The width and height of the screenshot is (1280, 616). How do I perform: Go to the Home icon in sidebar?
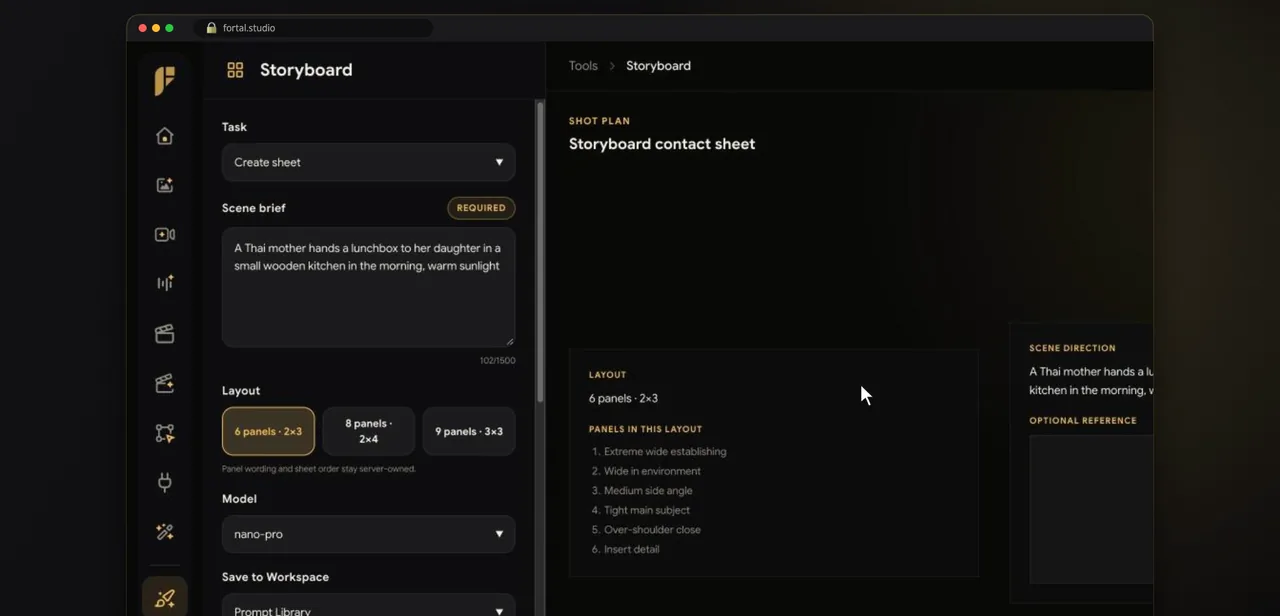click(x=165, y=136)
